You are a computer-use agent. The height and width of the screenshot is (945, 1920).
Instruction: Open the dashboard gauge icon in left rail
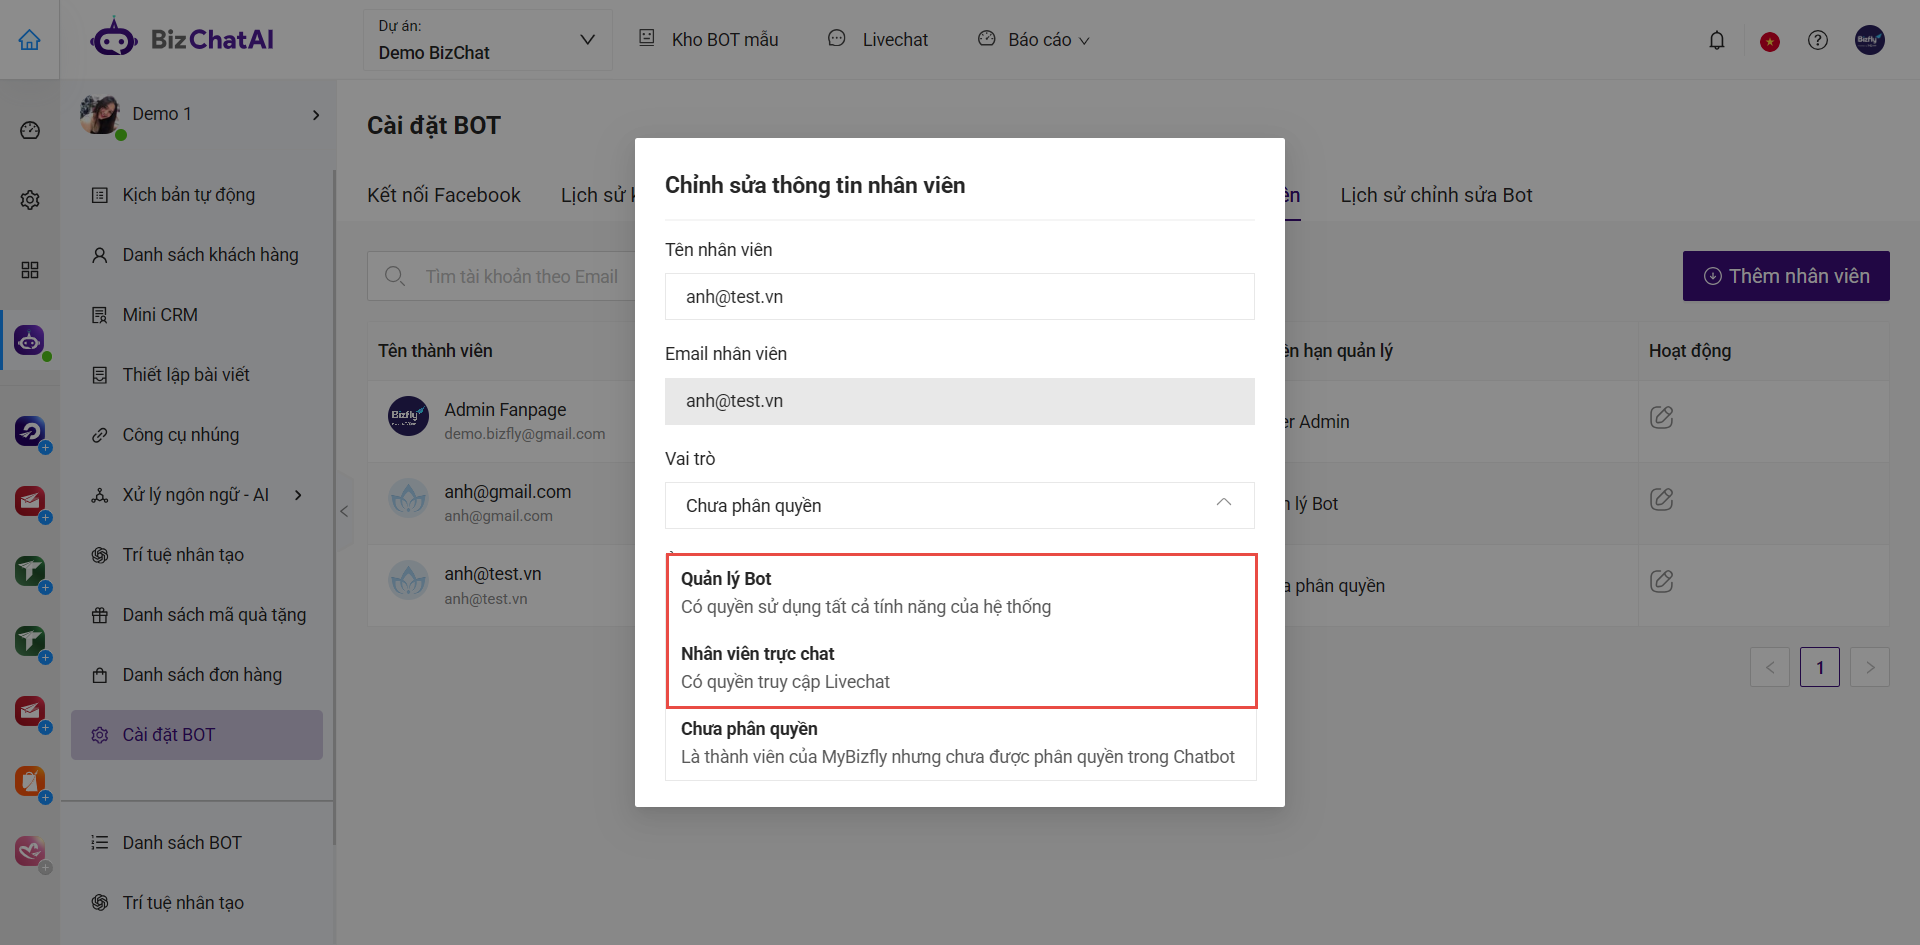[x=30, y=130]
